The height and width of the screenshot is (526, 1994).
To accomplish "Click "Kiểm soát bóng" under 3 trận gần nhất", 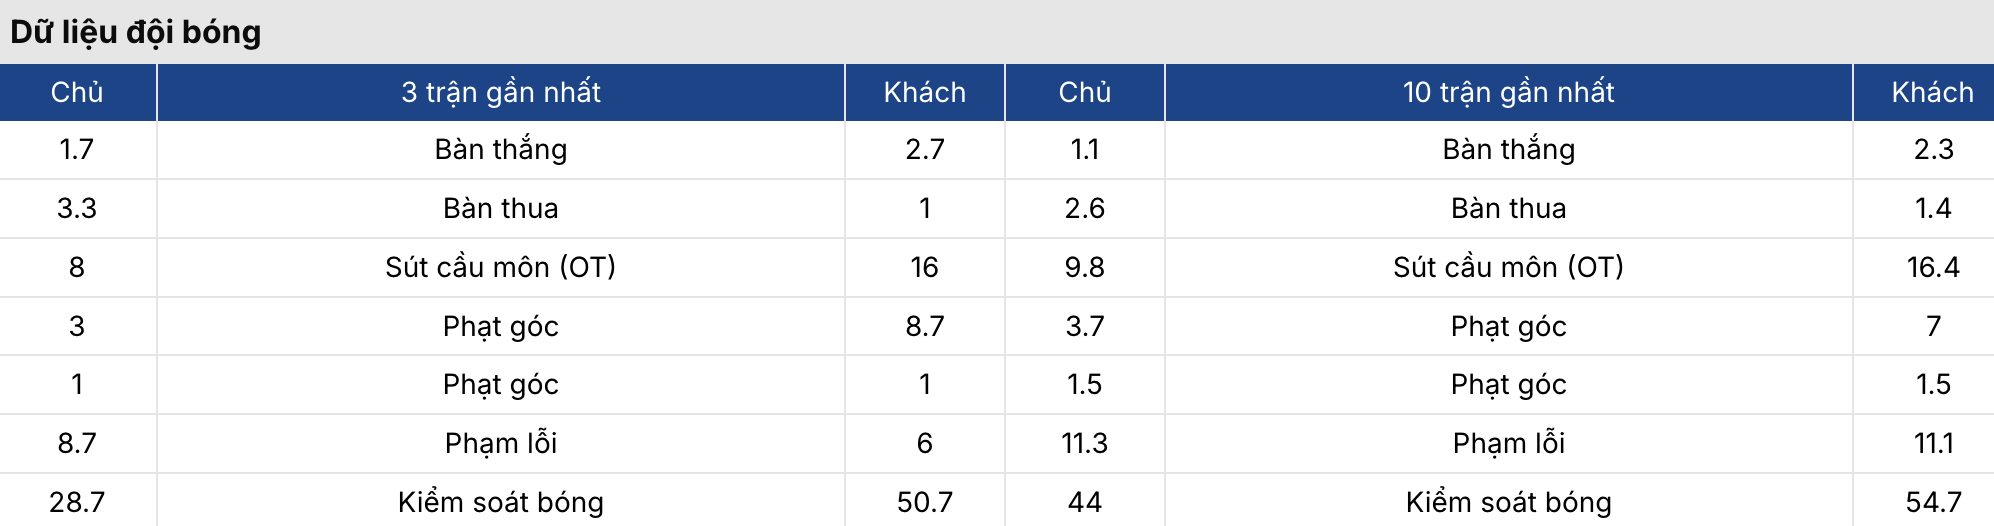I will 501,502.
